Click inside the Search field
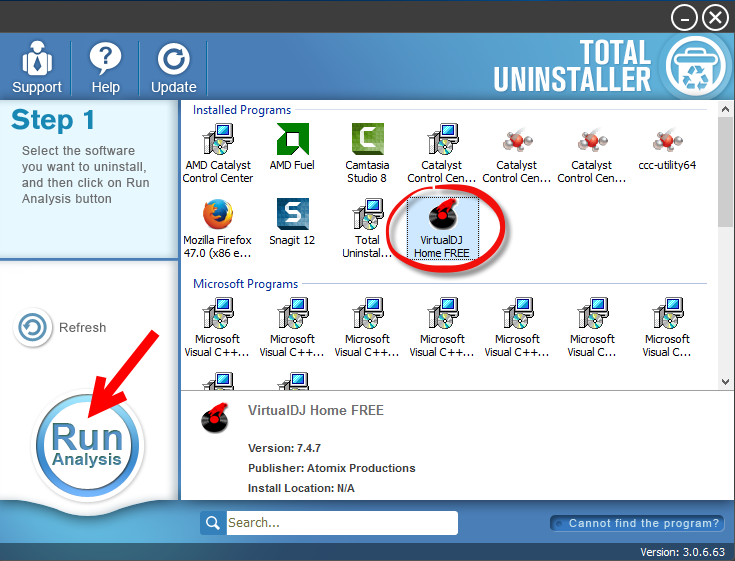Viewport: 735px width, 561px height. [x=342, y=523]
